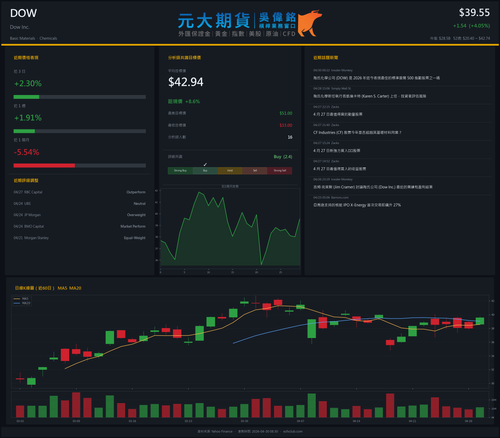Click the +2.30% three-day performance value

28,83
